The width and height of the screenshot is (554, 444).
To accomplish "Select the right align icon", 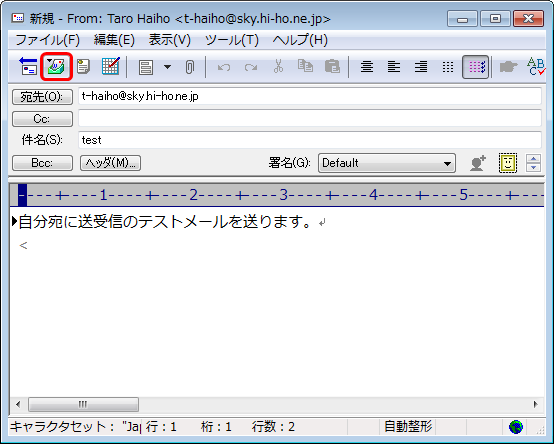I will pyautogui.click(x=421, y=66).
